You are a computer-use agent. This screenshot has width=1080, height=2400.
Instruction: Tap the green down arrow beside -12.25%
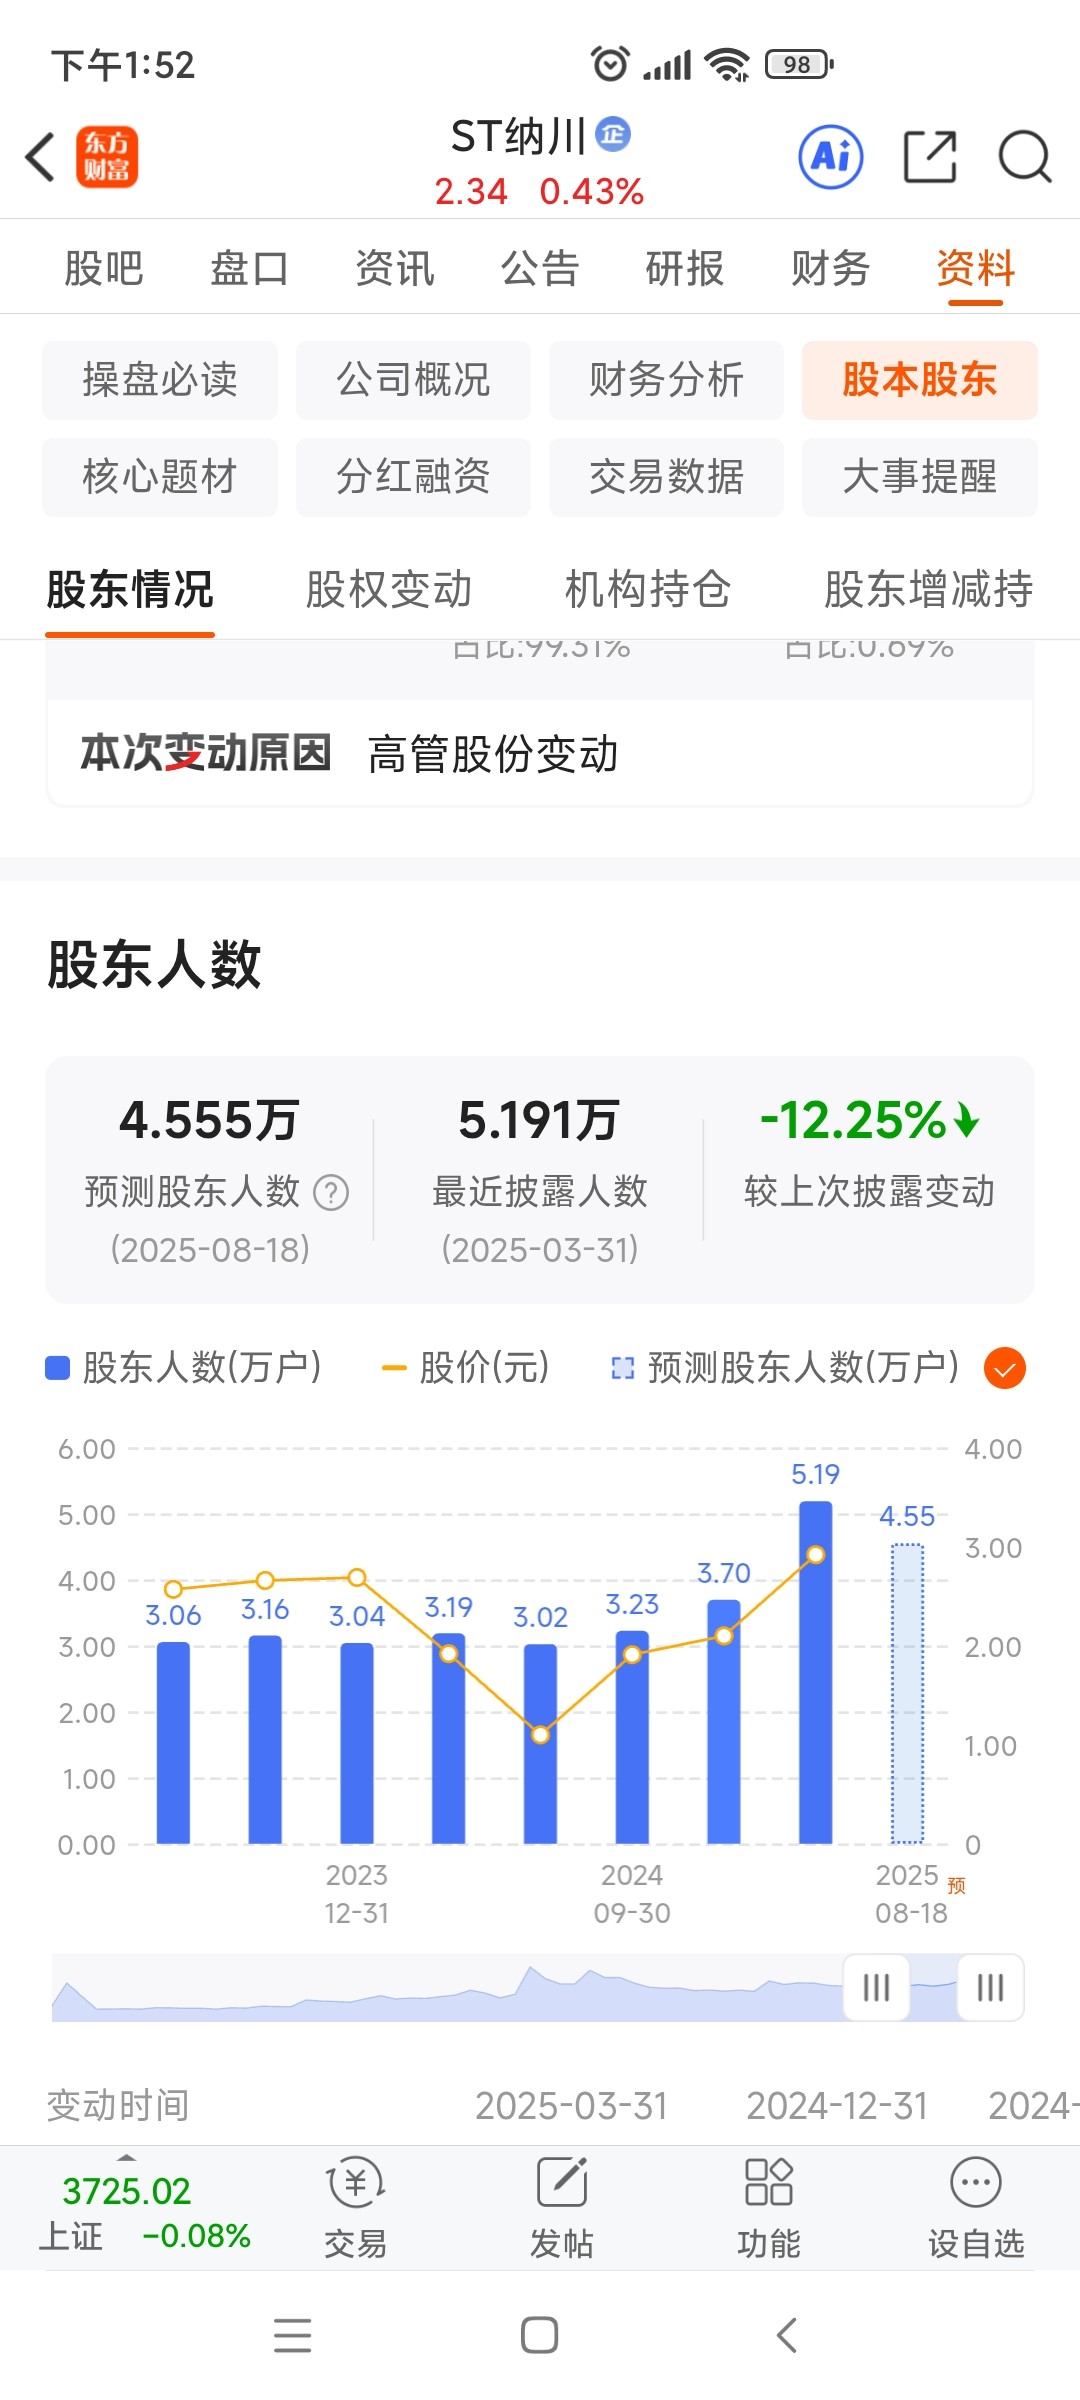[966, 1120]
